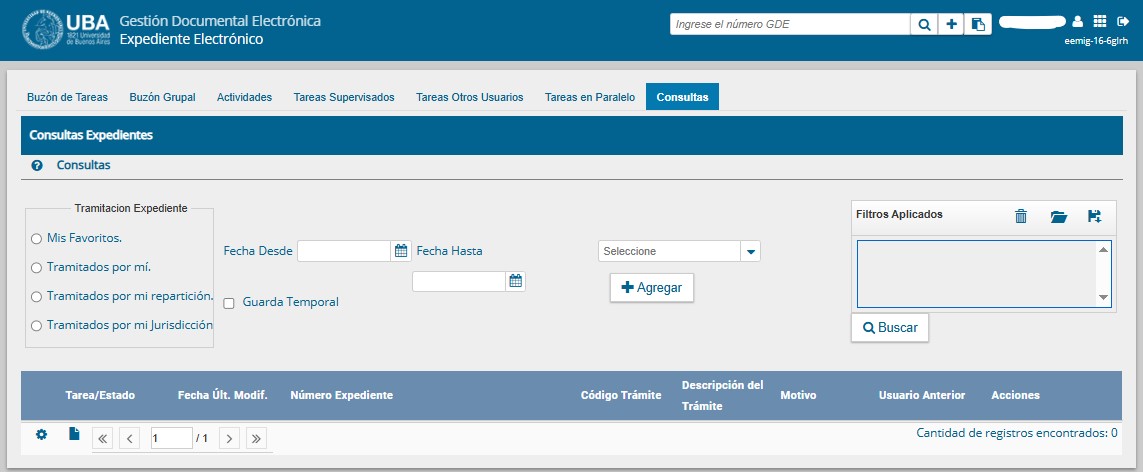Screen dimensions: 1143x472
Task: Click the Buscar button
Action: (890, 328)
